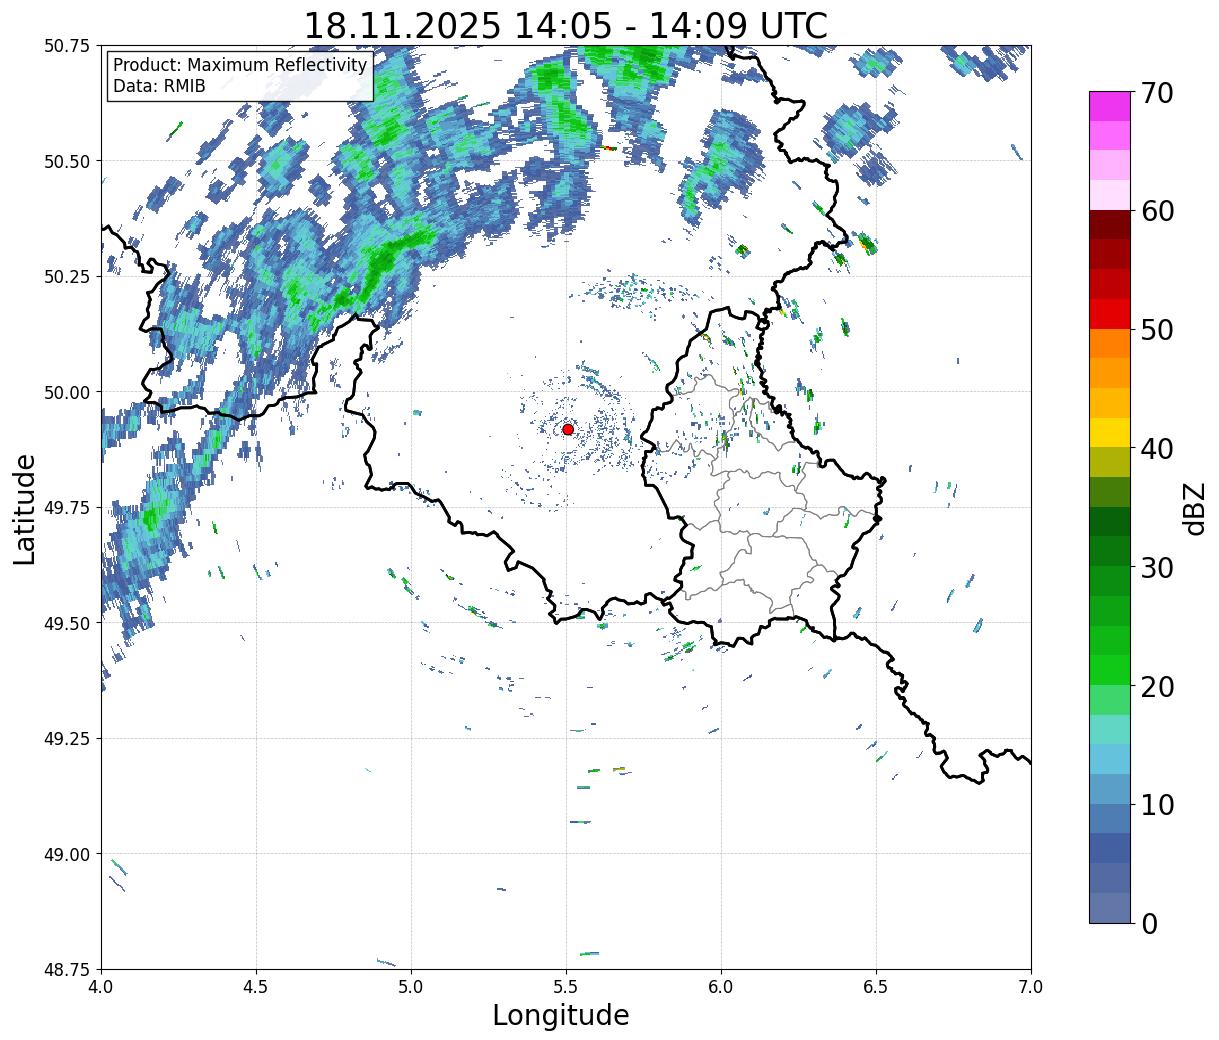This screenshot has height=1040, width=1219.
Task: Click the plot title '18.11.2025 14:05 - 14:09 UTC'
Action: coord(565,25)
